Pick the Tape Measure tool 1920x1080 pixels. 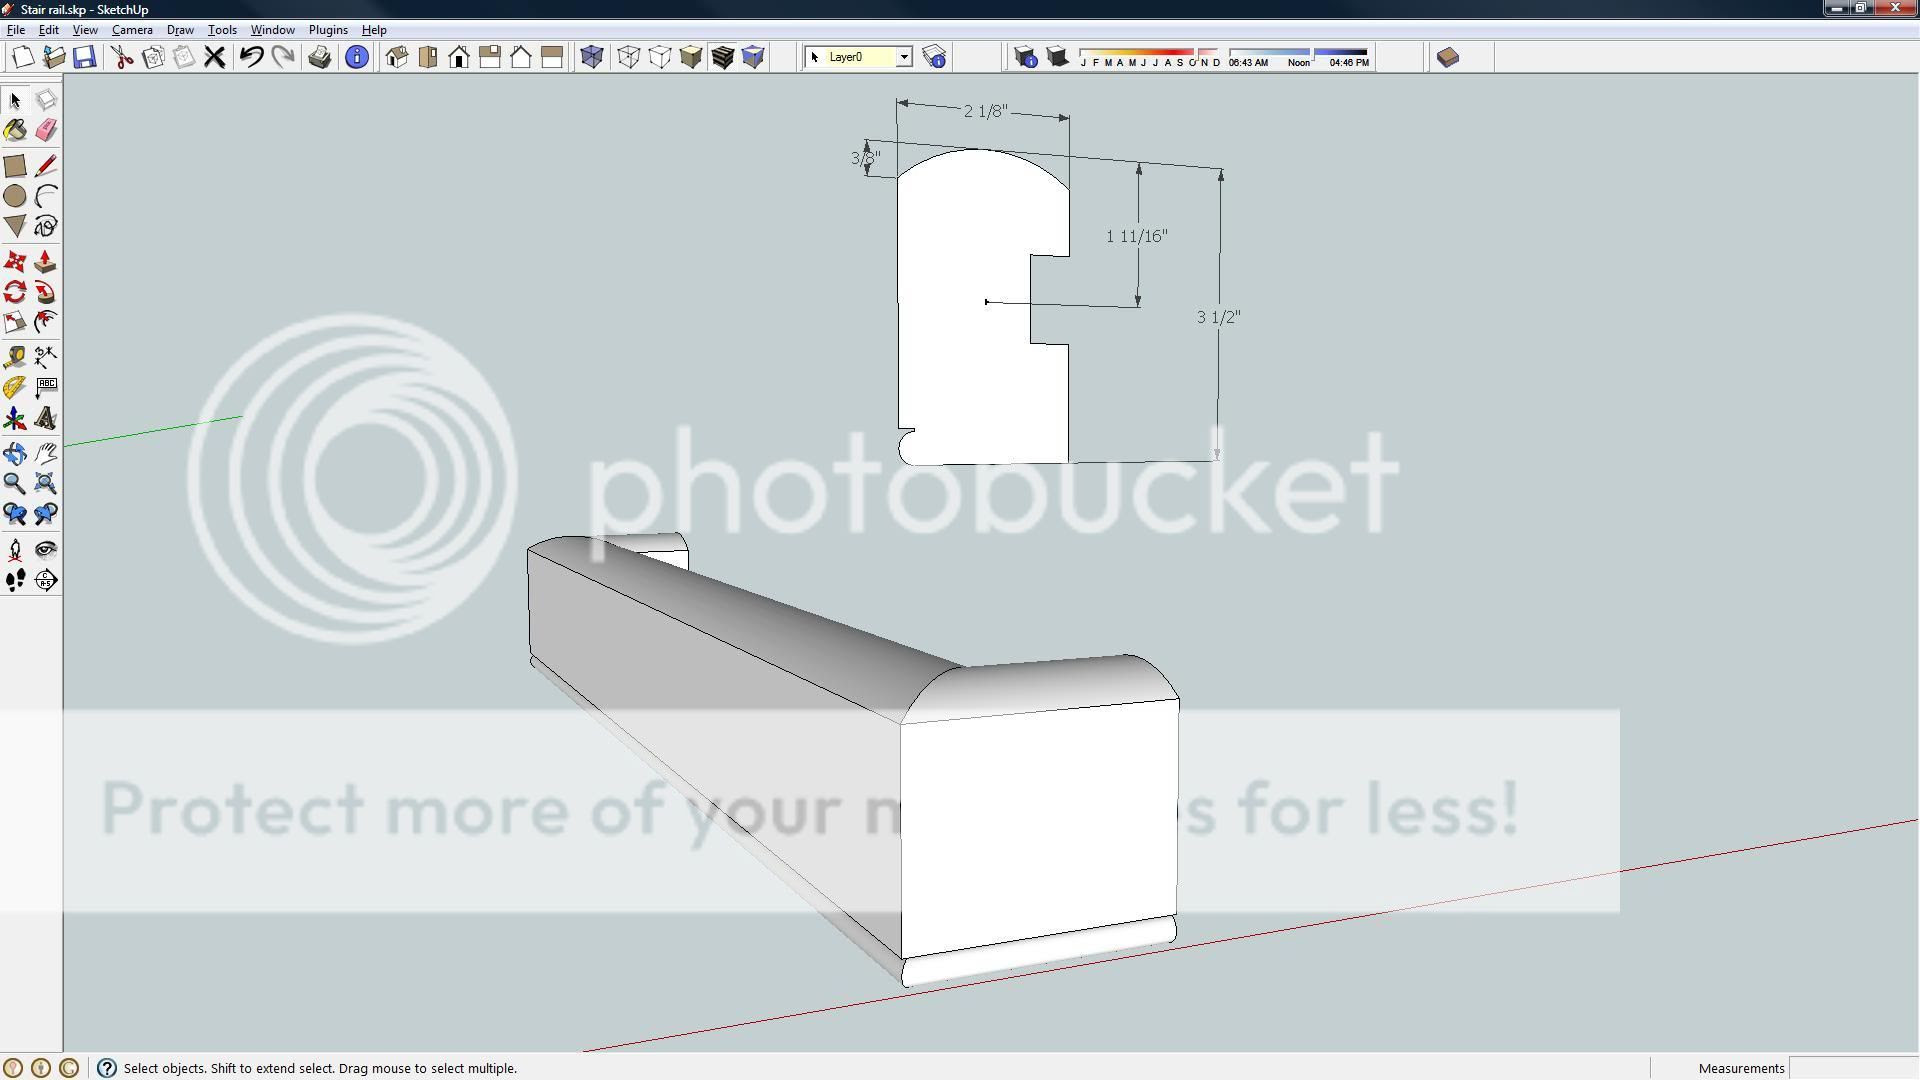[15, 357]
